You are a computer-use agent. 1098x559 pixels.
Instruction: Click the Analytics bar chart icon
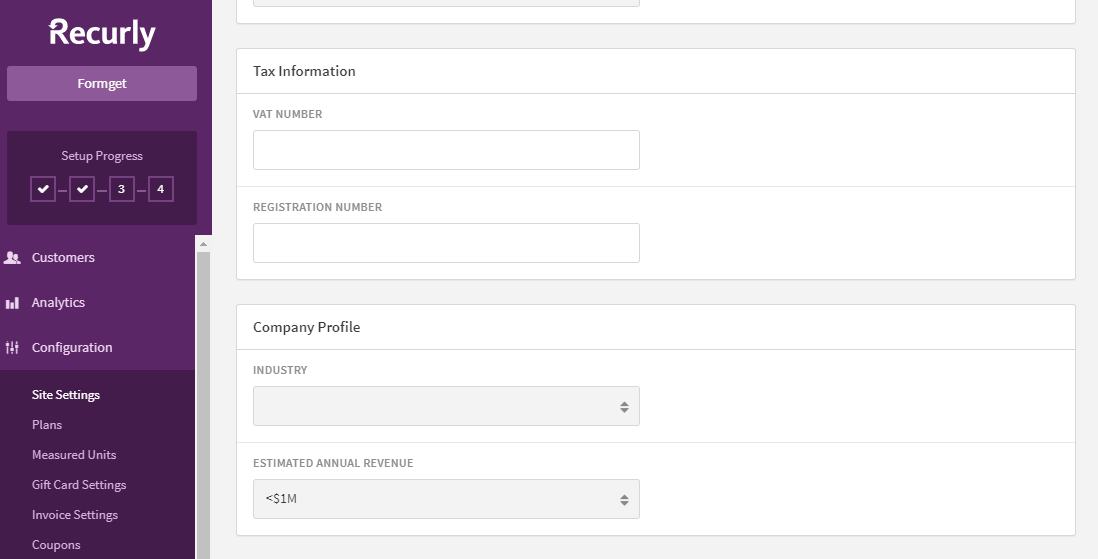[13, 303]
